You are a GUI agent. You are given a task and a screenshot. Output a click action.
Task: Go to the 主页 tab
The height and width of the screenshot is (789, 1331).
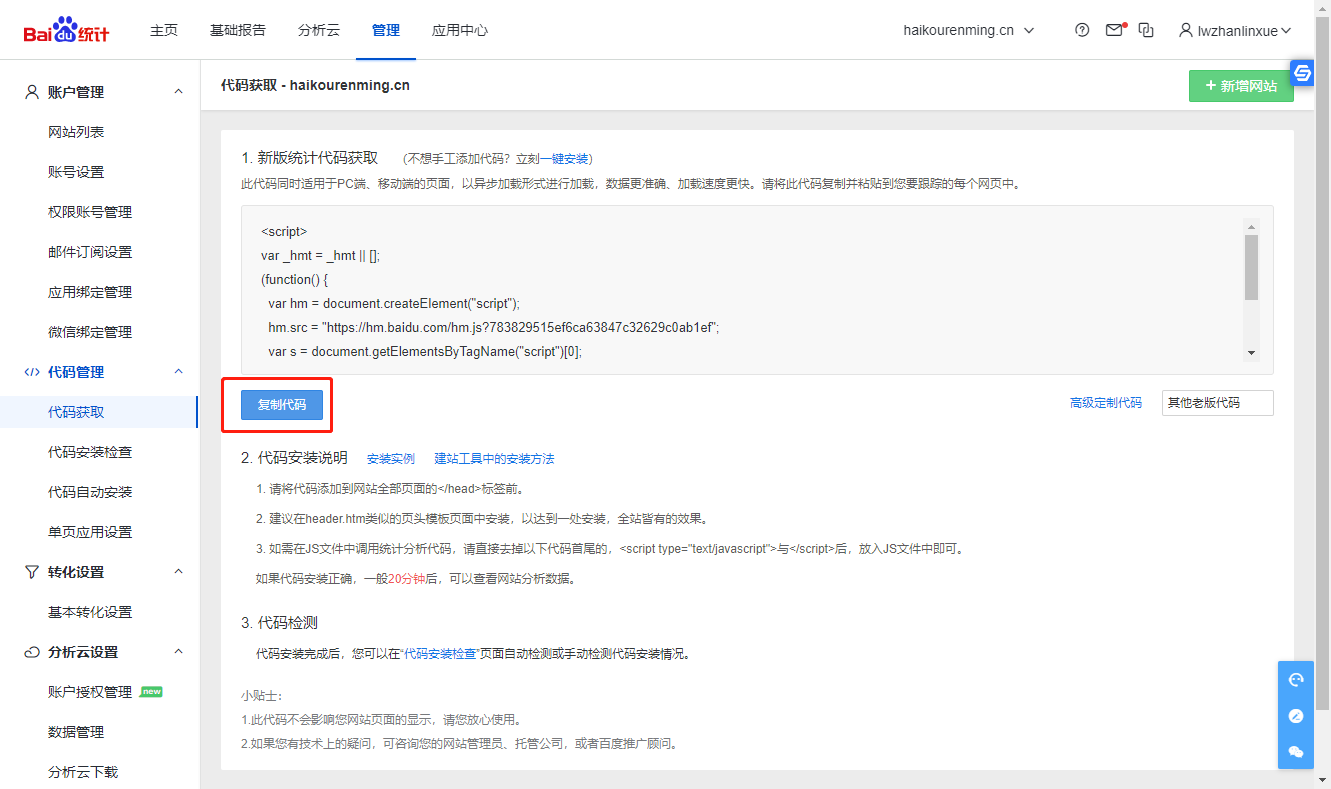(164, 30)
